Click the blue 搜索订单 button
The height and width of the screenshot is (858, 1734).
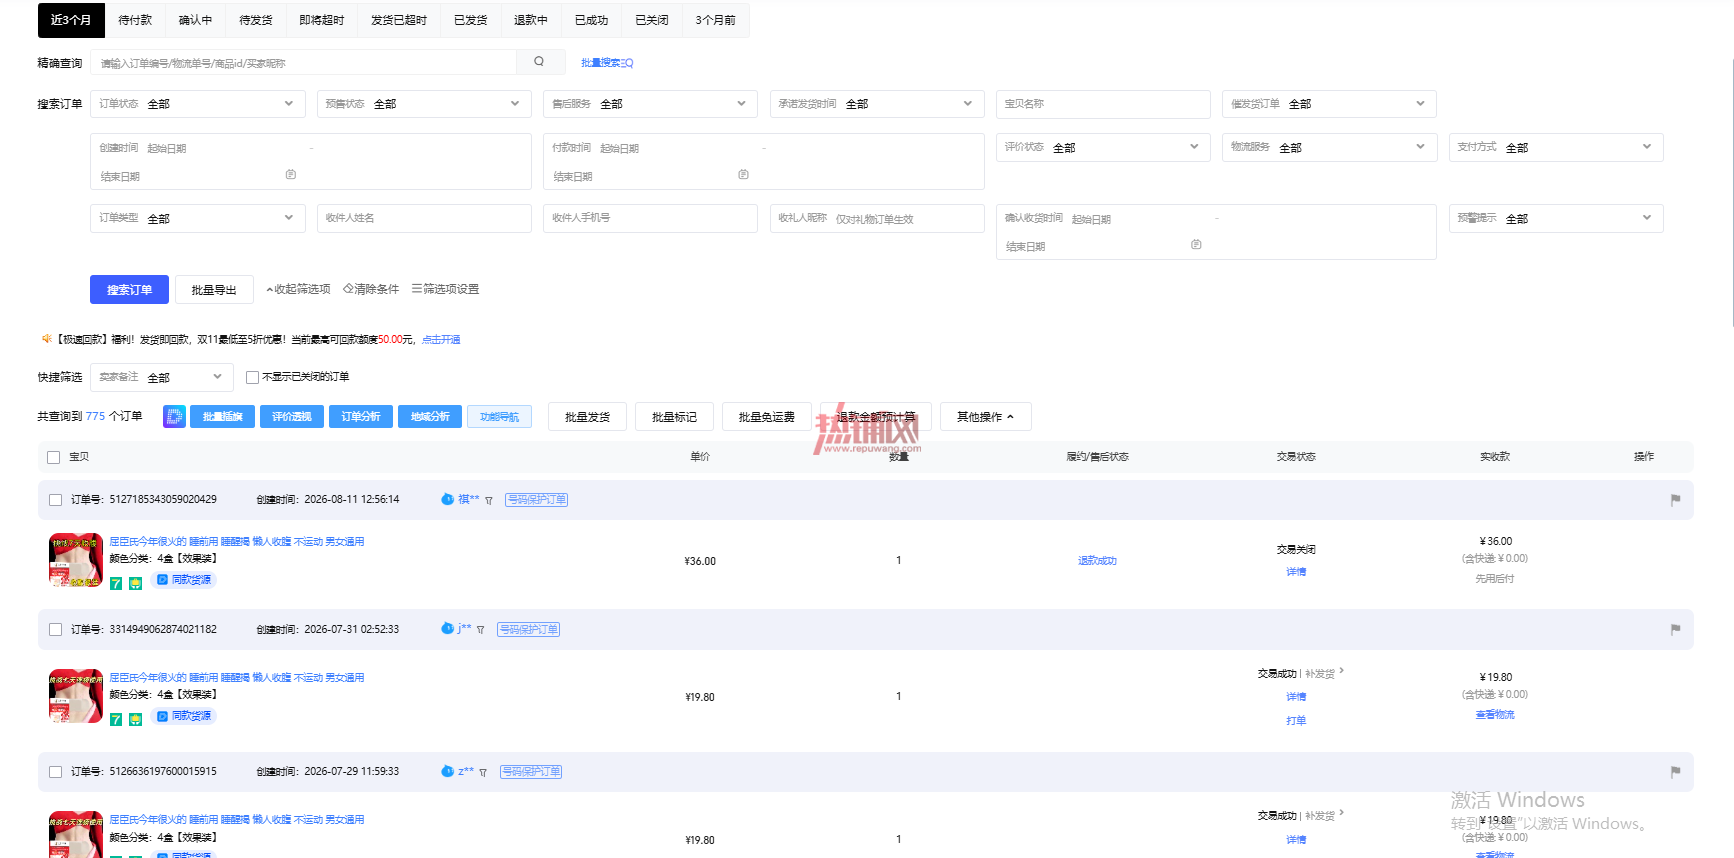coord(129,290)
